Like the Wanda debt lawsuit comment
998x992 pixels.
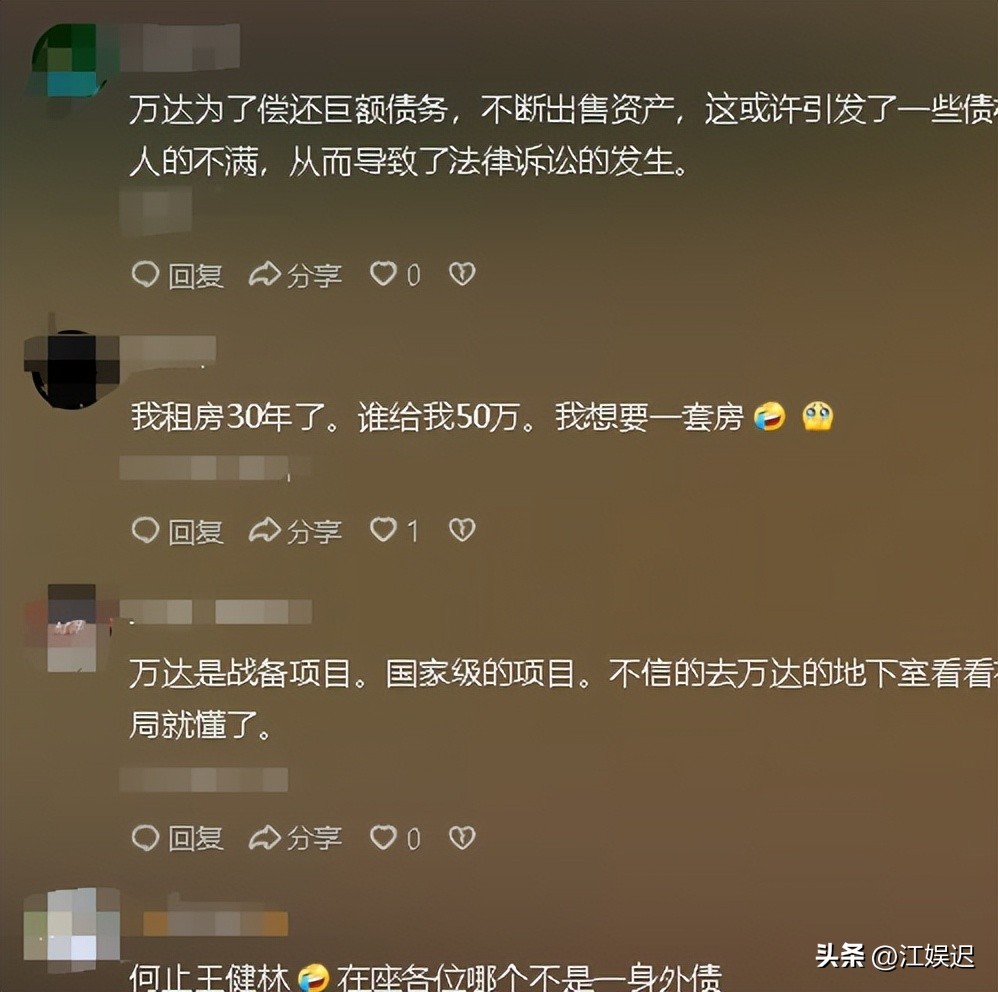click(x=395, y=275)
